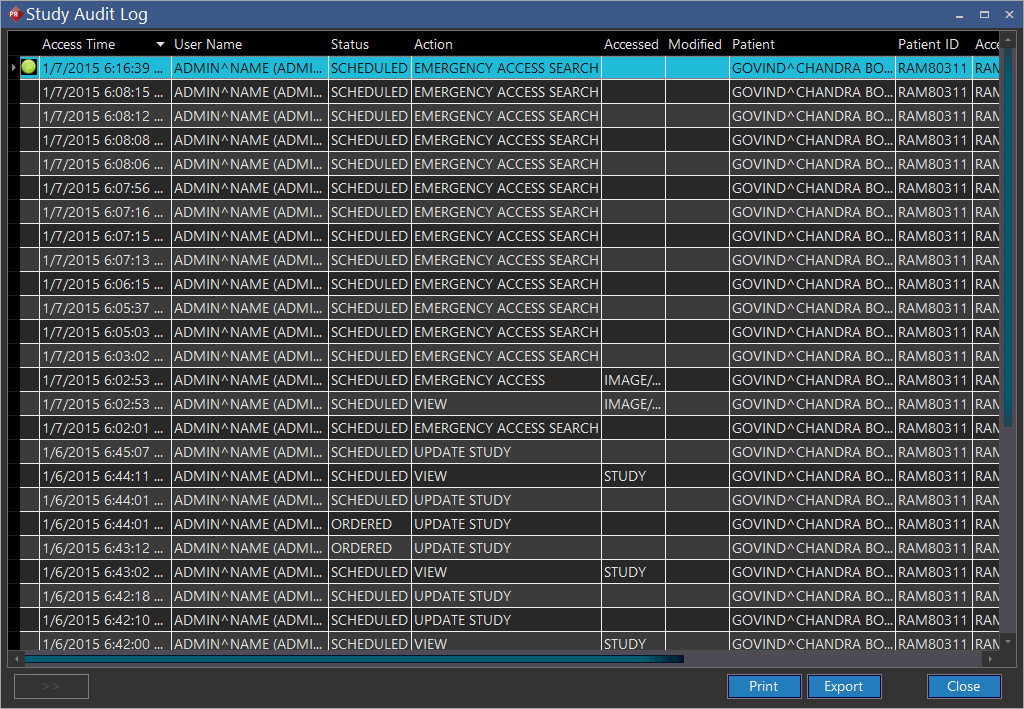Click the Patient ID column header
Screen dimensions: 1024x709
(x=928, y=44)
